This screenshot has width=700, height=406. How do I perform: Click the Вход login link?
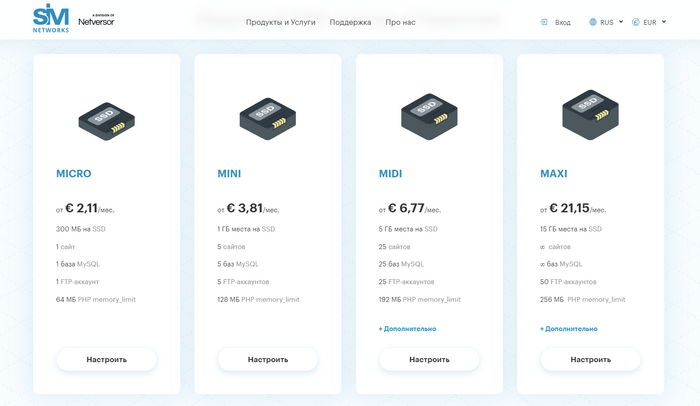[562, 22]
